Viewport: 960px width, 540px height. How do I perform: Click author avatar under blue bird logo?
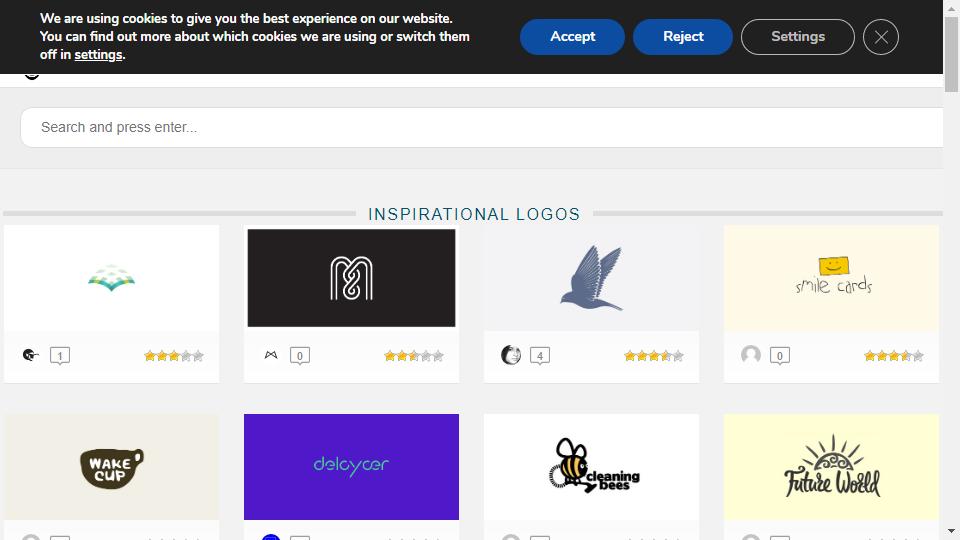point(511,355)
